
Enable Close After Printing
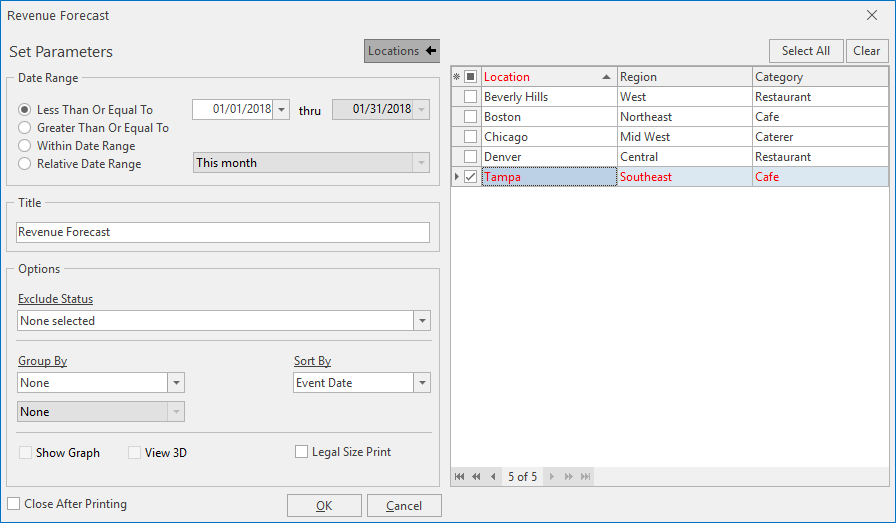(x=14, y=504)
